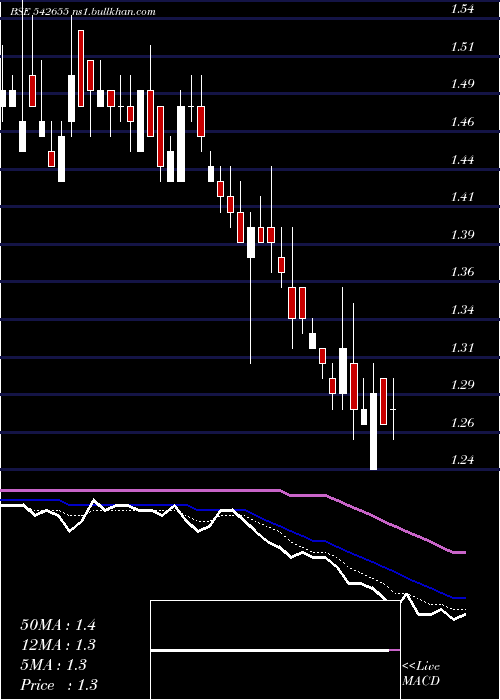Image resolution: width=500 pixels, height=700 pixels.
Task: Click the 1.36 price axis label
Action: tap(462, 272)
